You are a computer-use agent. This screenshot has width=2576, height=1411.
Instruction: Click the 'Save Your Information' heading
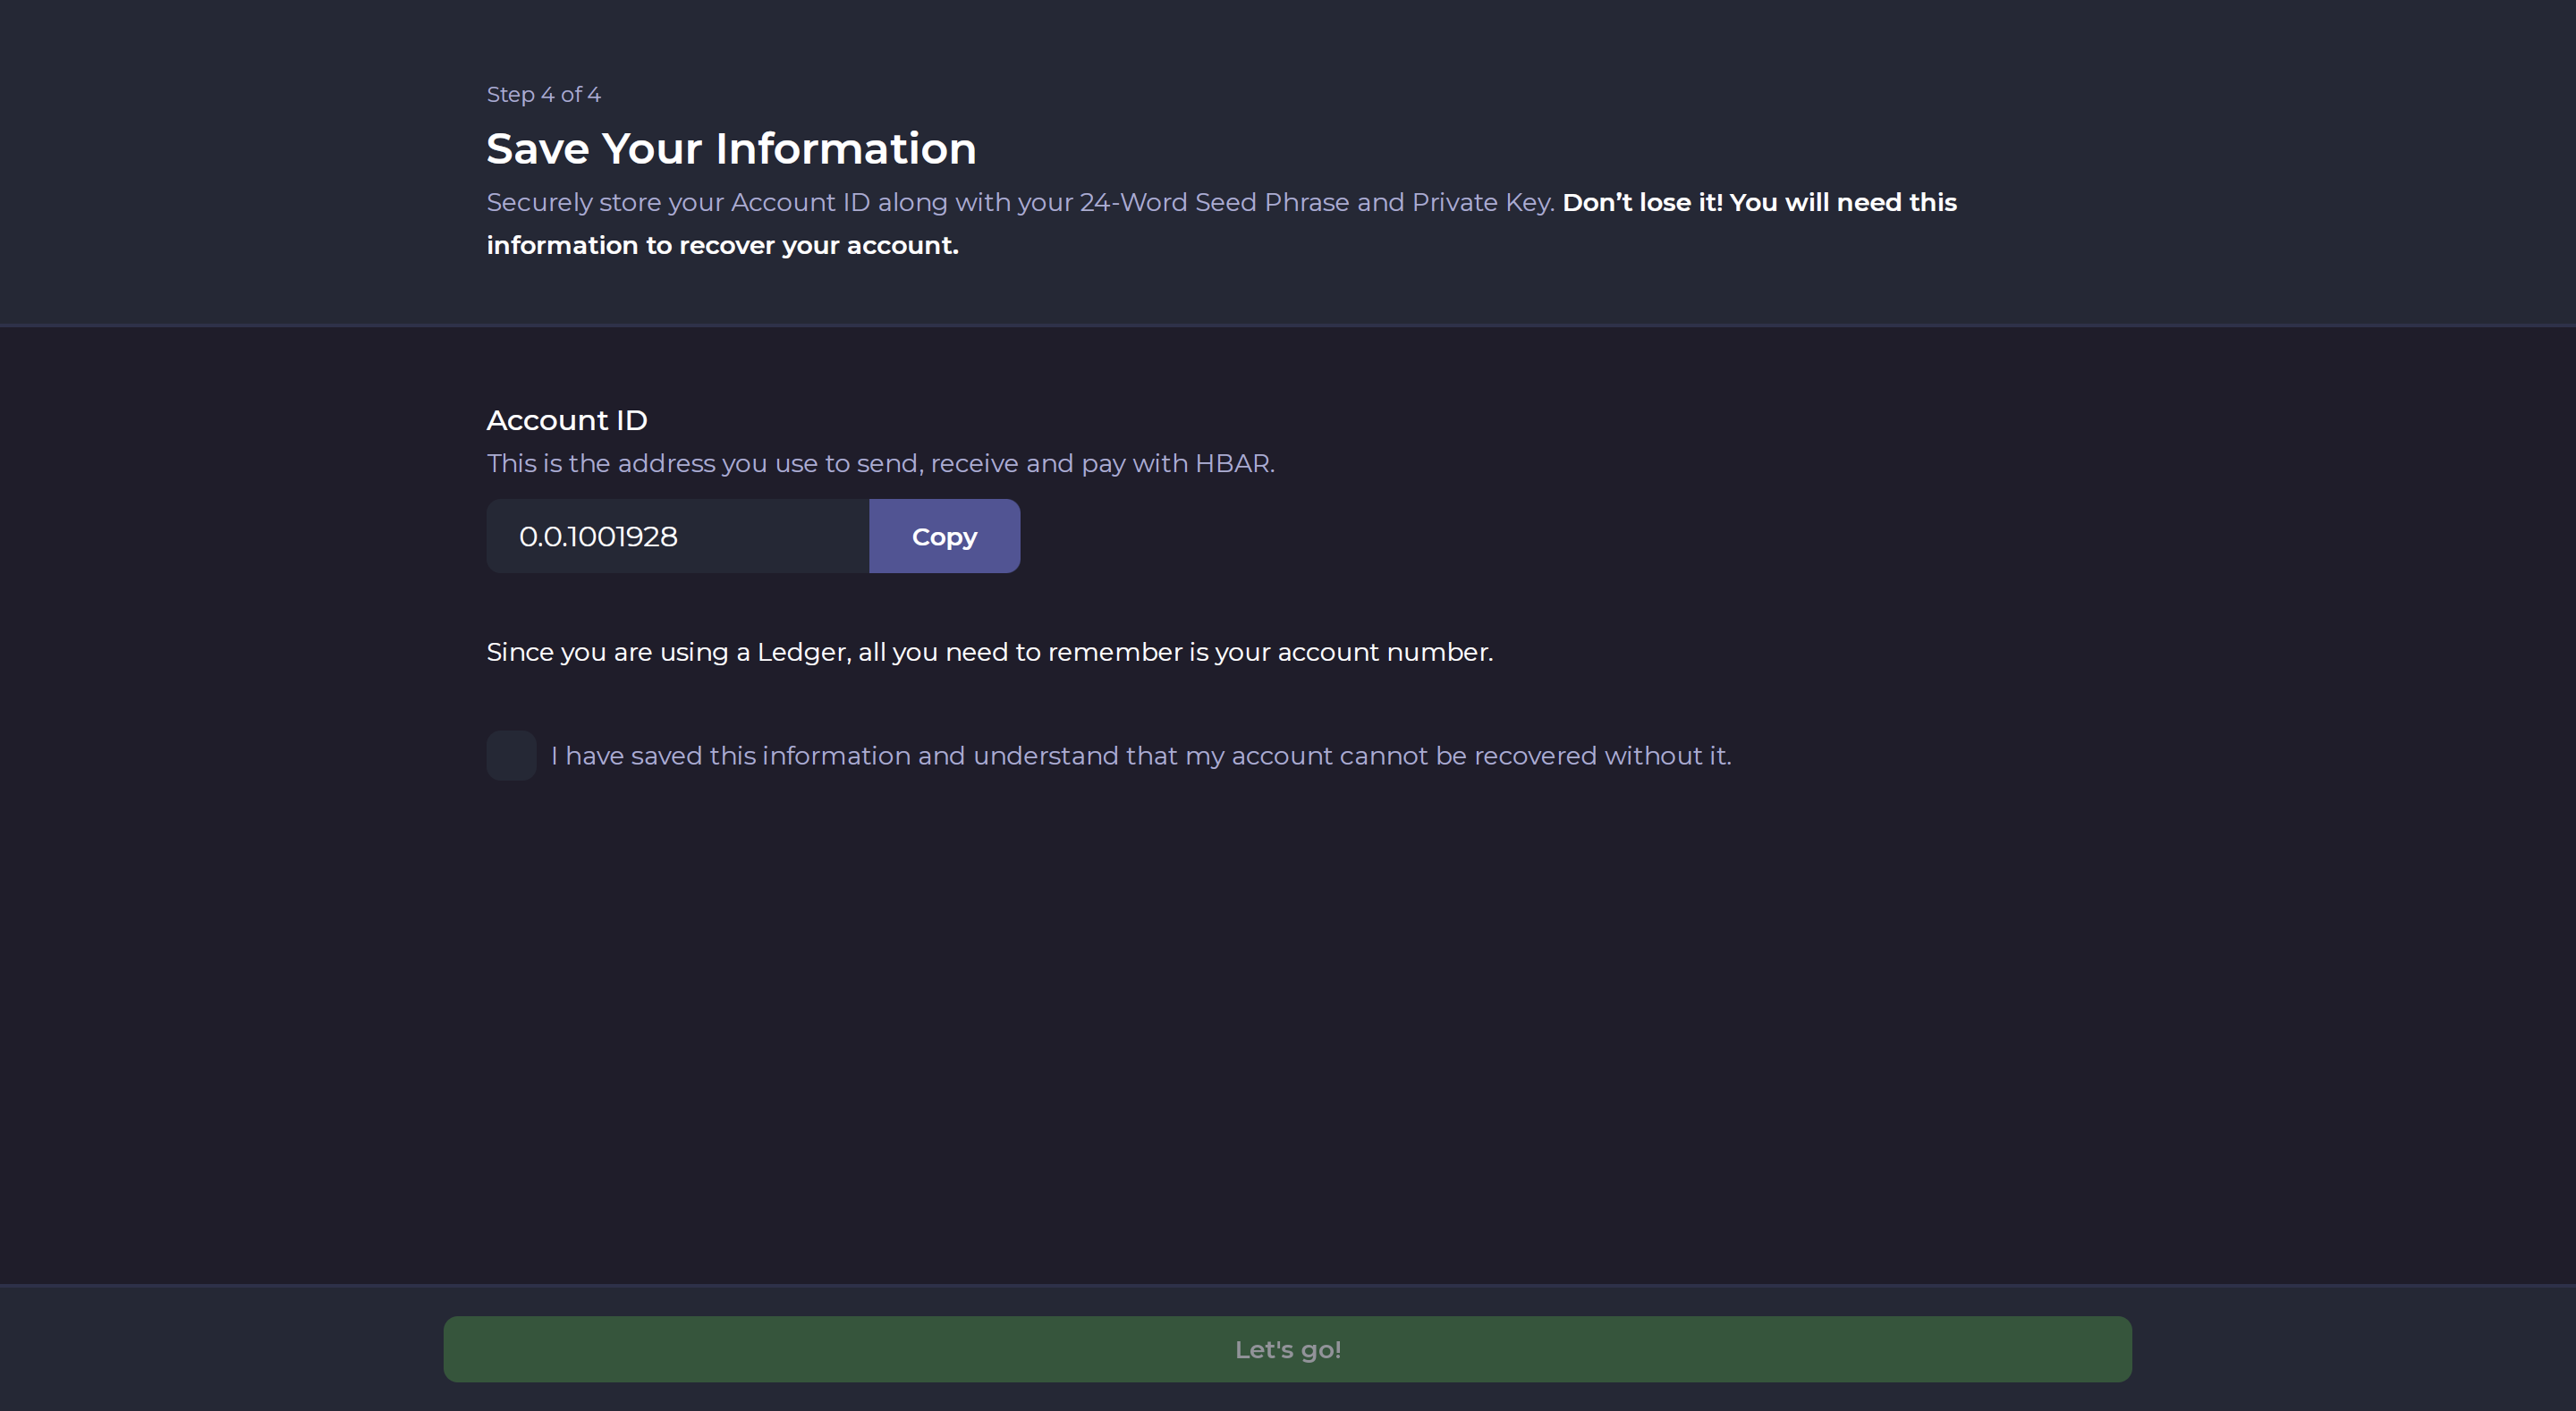tap(731, 149)
